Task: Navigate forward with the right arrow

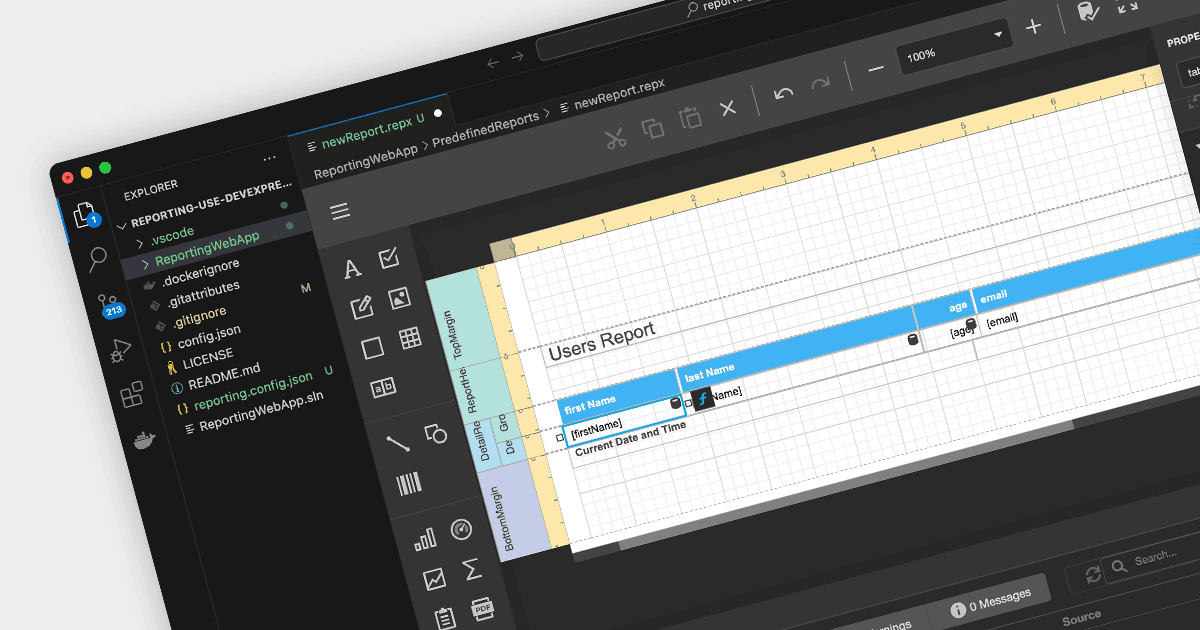Action: tap(517, 57)
